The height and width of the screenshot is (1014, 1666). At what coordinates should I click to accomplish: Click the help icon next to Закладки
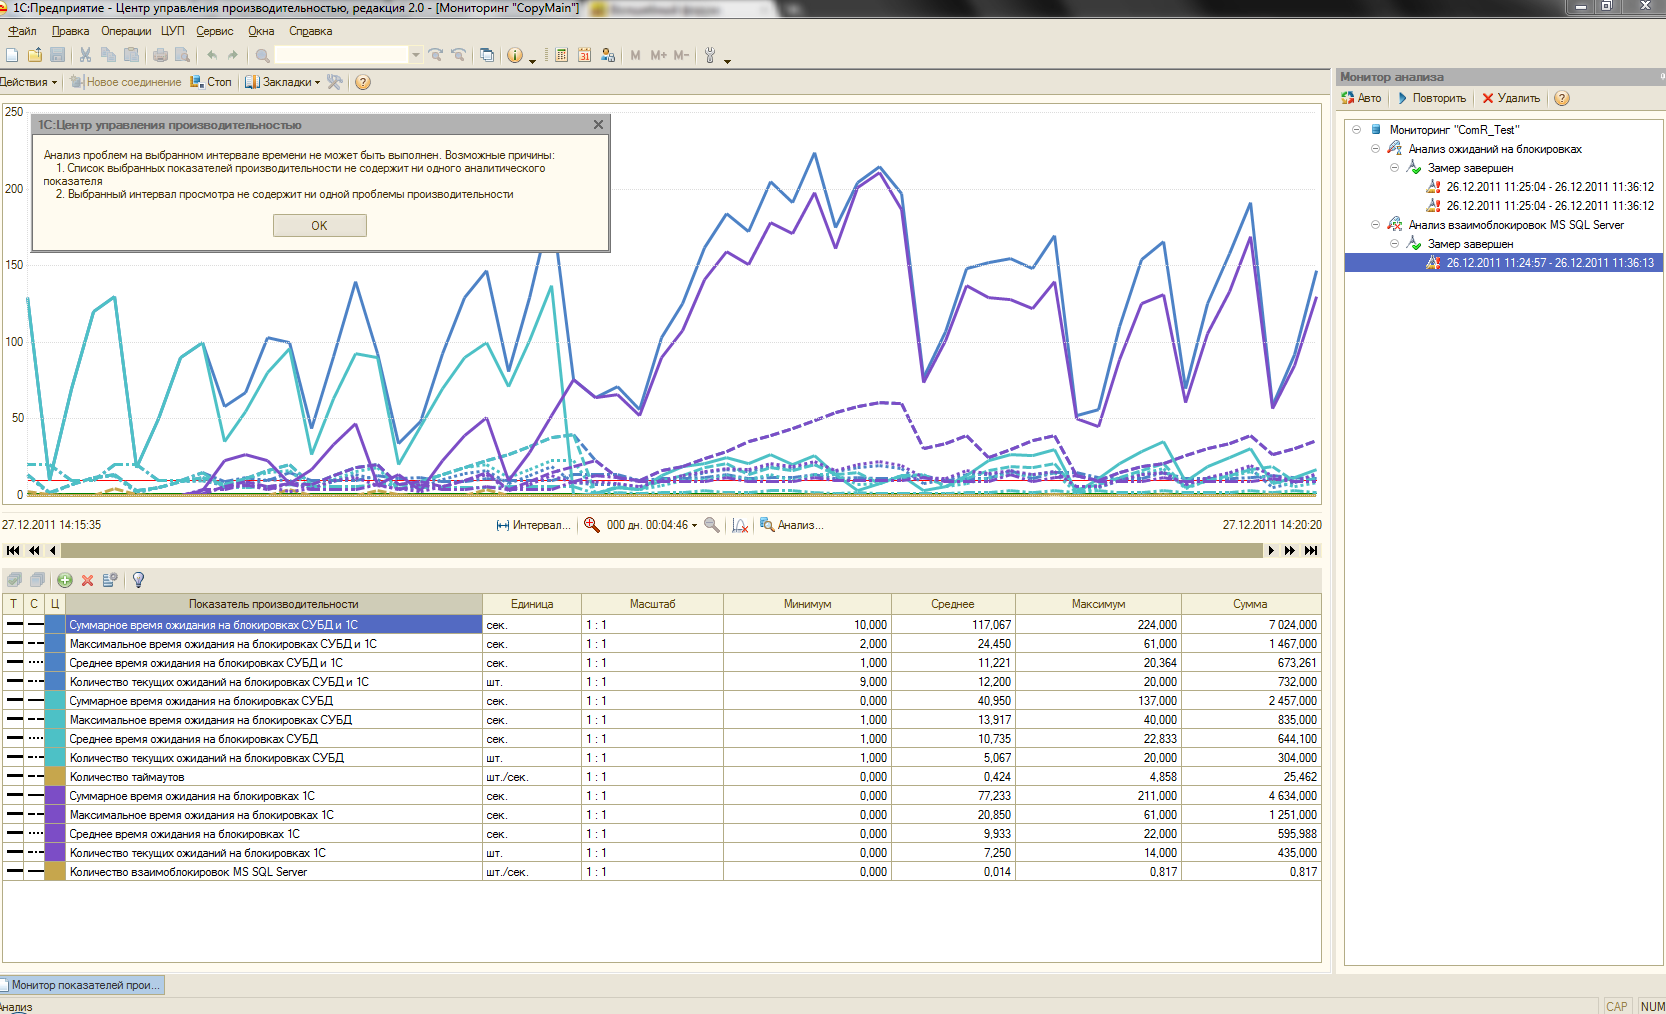click(363, 82)
